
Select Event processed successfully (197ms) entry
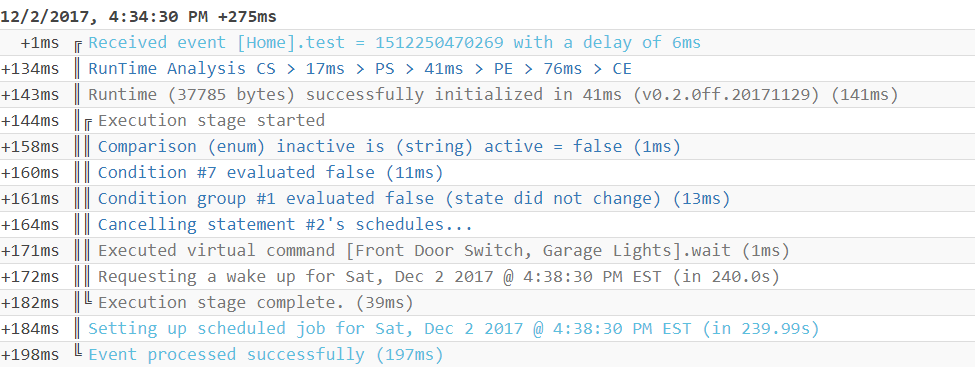coord(266,355)
